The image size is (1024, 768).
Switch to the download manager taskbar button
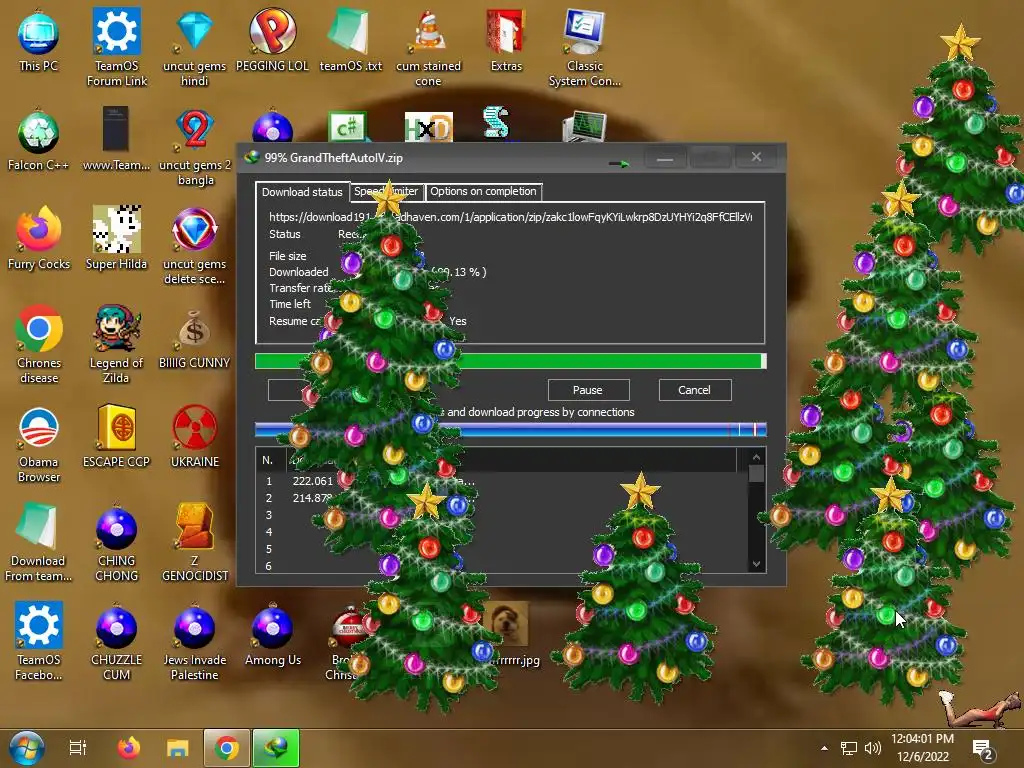[276, 748]
